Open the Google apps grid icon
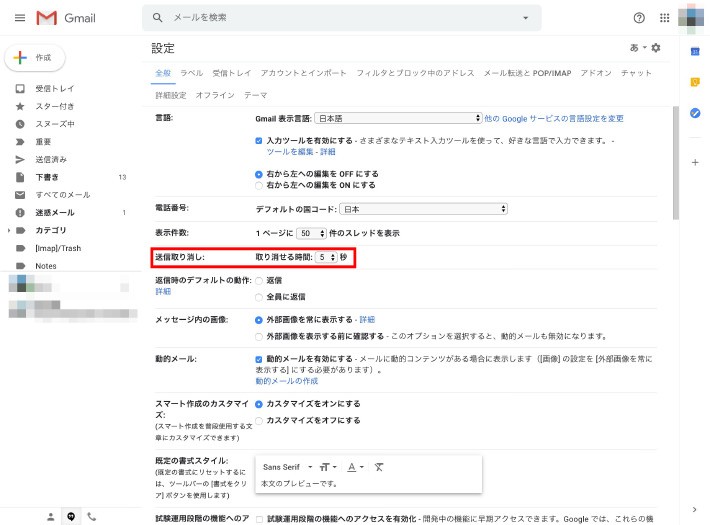The width and height of the screenshot is (710, 525). [664, 18]
